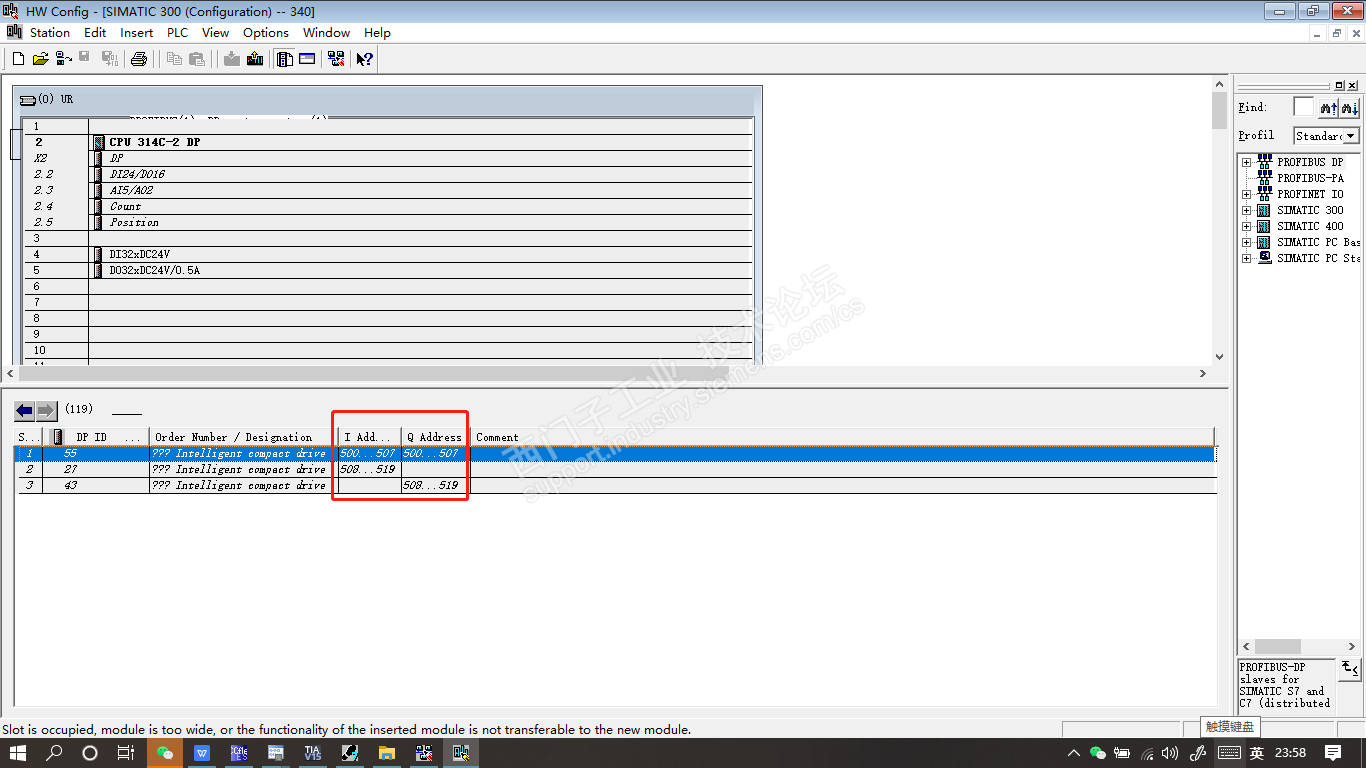Click the catalog panel dock/float icon
The width and height of the screenshot is (1366, 768).
coord(1339,86)
